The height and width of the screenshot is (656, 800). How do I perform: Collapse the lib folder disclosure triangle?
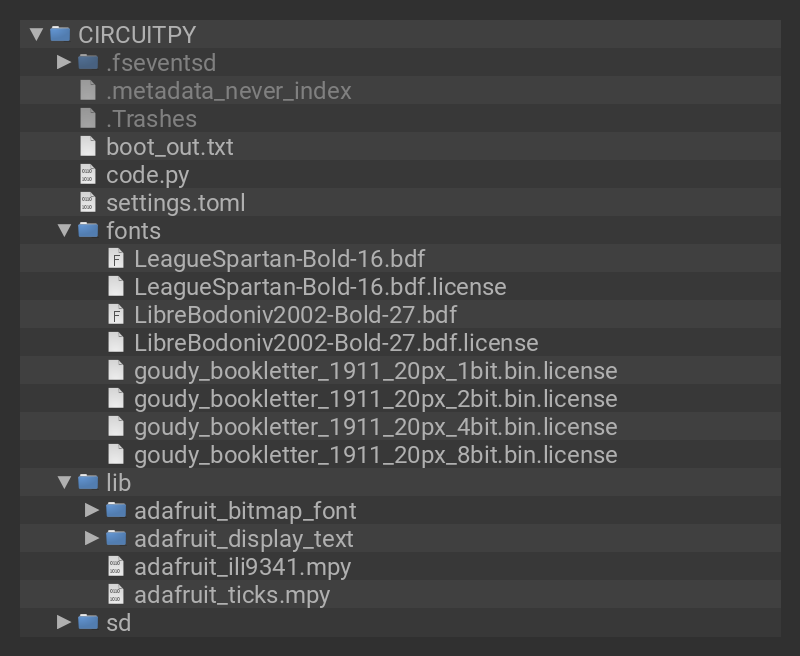[x=64, y=482]
